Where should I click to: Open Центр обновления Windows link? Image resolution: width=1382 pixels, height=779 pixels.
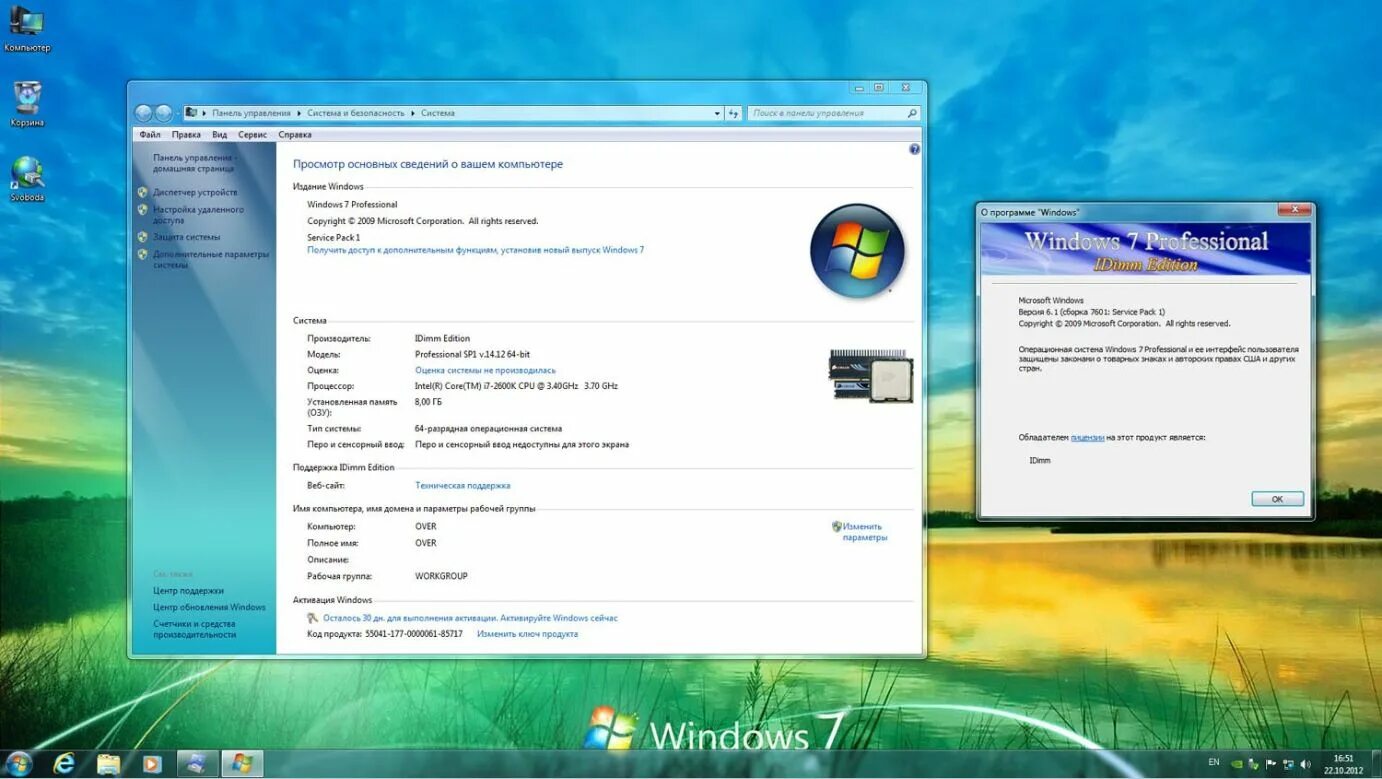point(209,607)
